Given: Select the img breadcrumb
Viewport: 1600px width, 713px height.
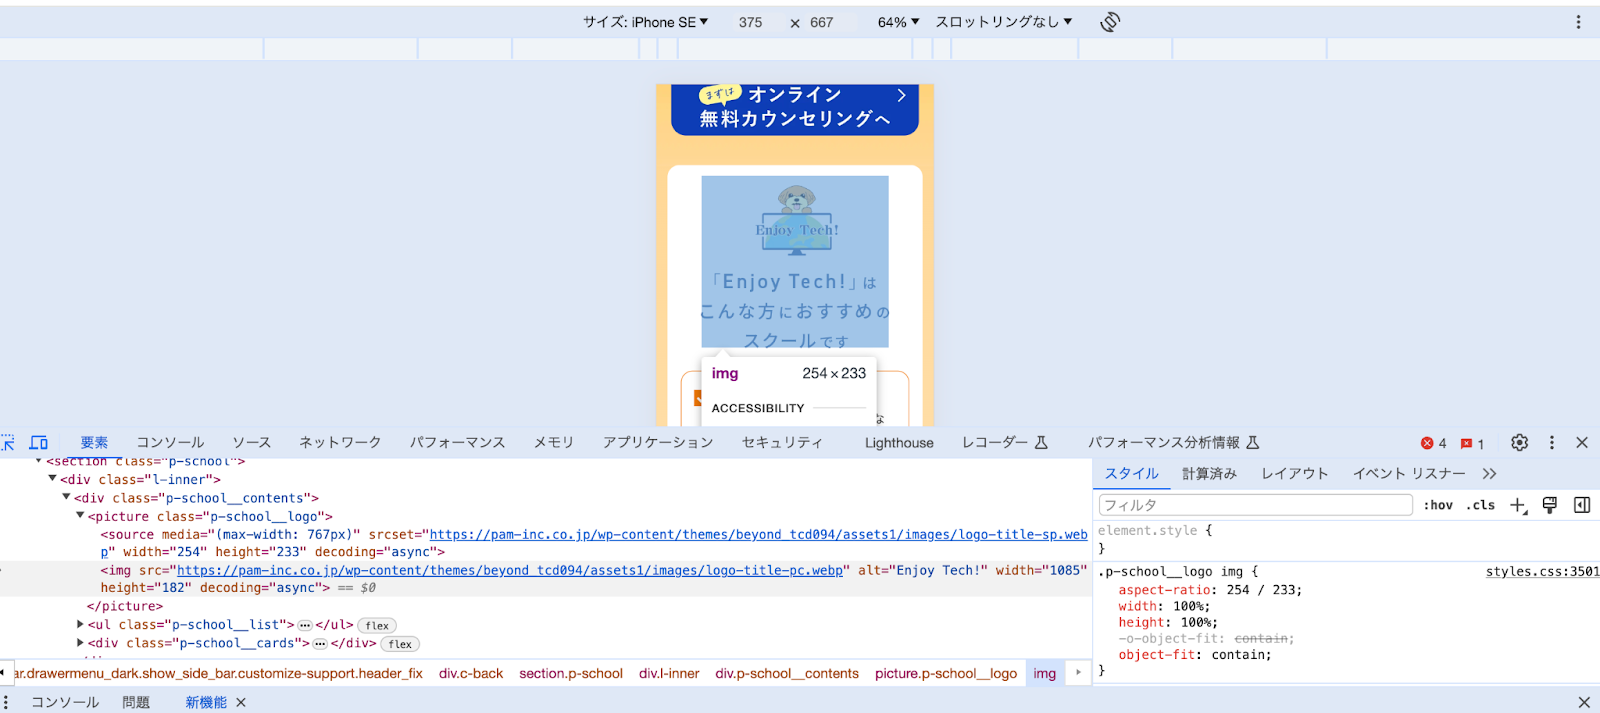Looking at the screenshot, I should (1045, 674).
